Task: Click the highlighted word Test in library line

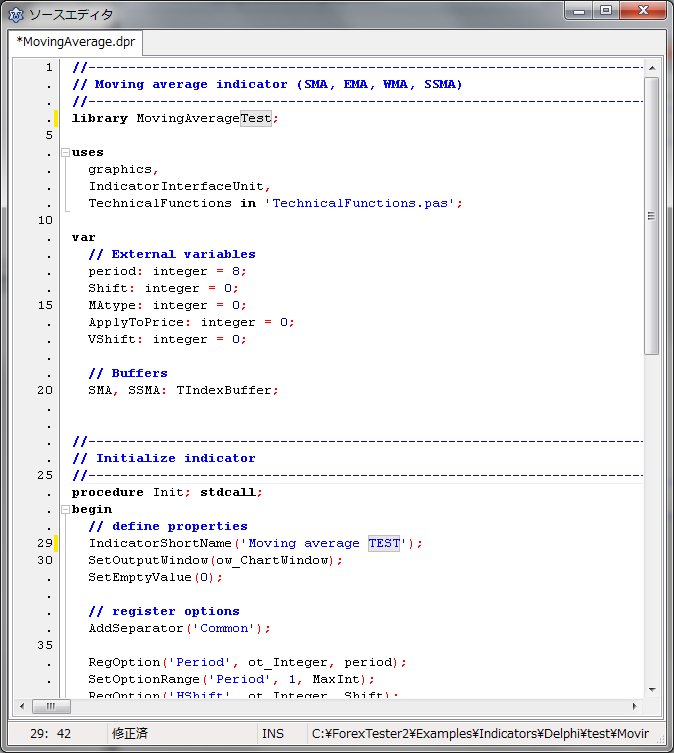Action: click(x=256, y=118)
